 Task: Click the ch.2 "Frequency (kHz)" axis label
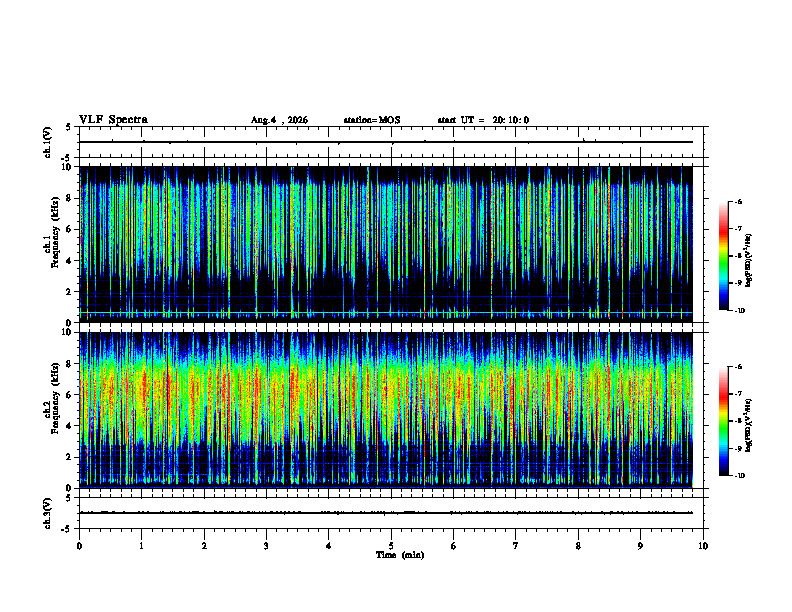[x=55, y=398]
